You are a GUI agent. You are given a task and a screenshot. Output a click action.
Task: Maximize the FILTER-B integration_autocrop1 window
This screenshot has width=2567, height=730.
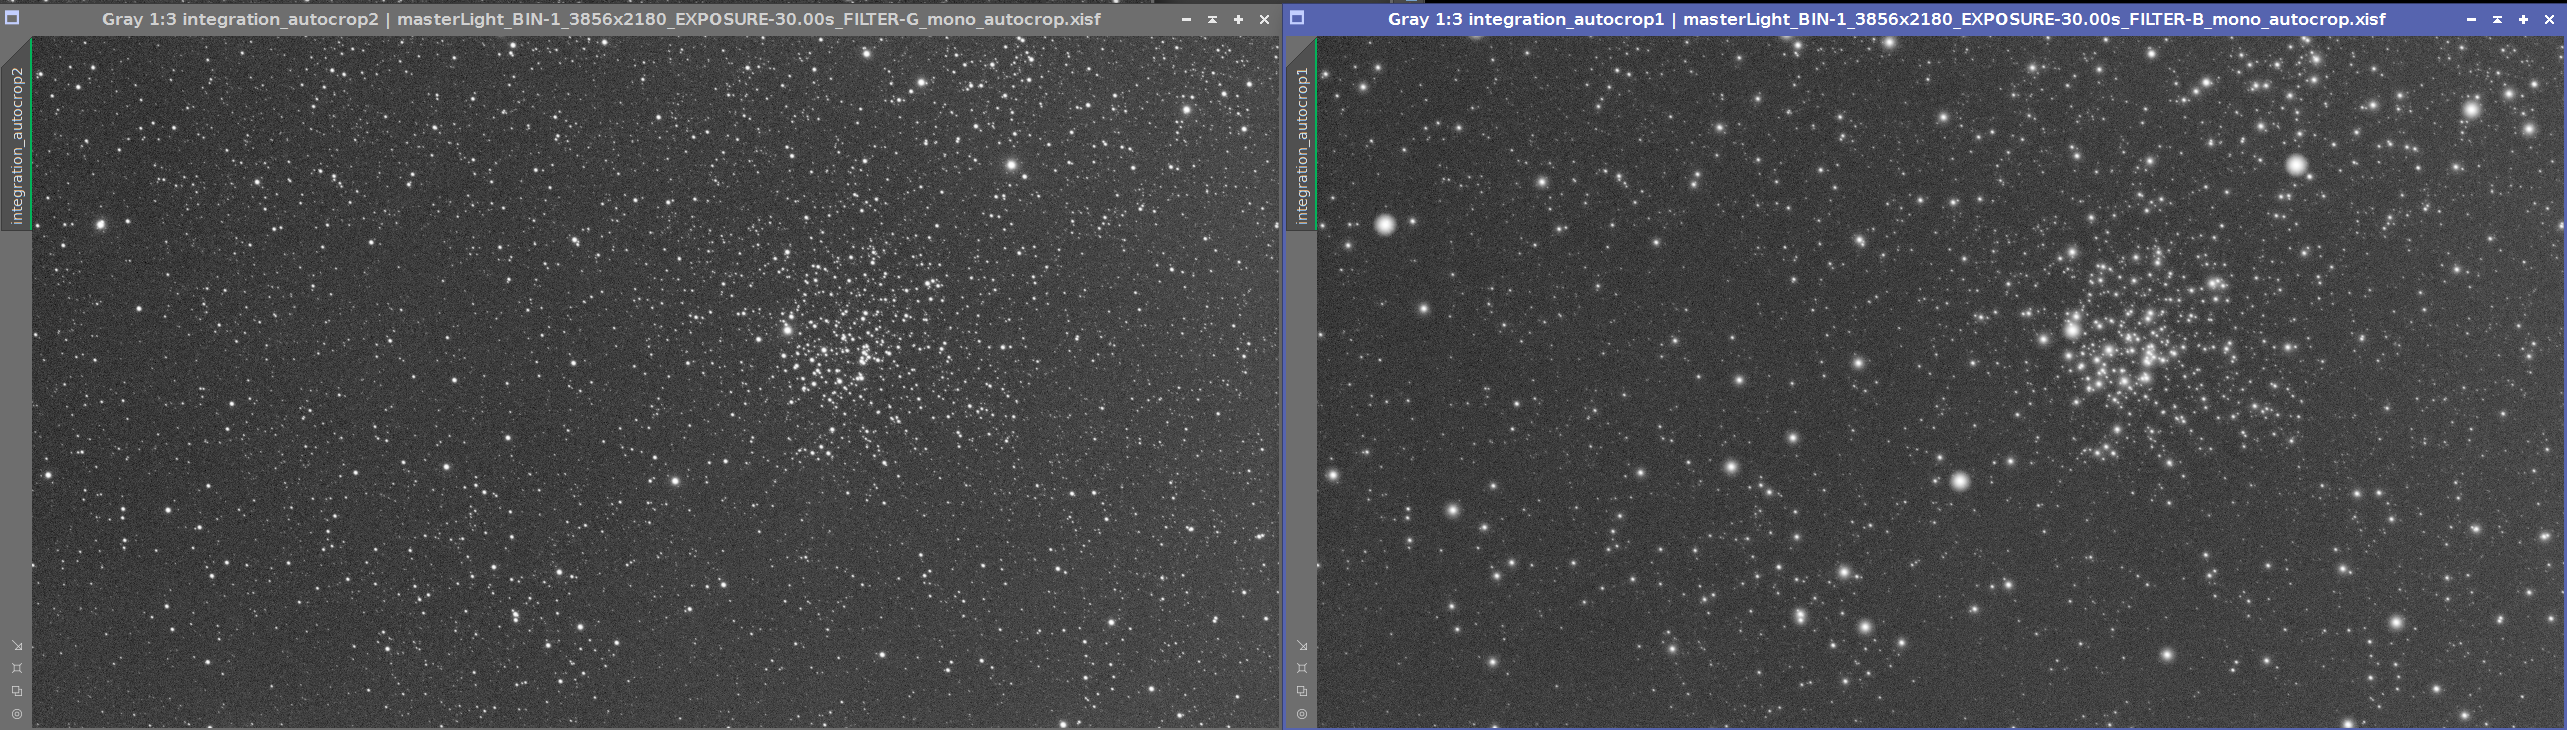point(2523,19)
